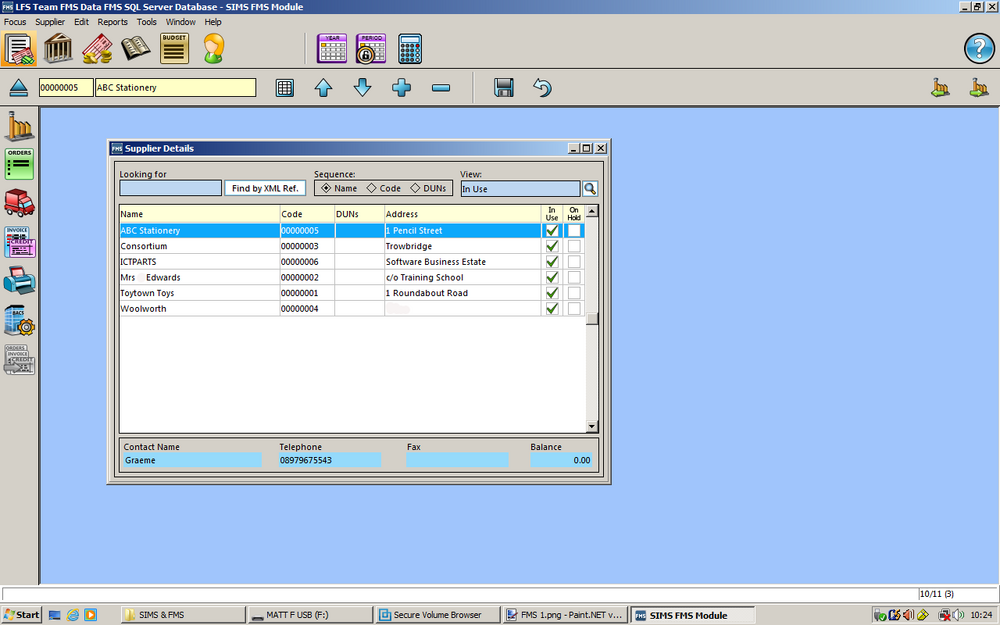Screen dimensions: 1000x625
Task: Click the Telephone field 08979675543
Action: pyautogui.click(x=330, y=460)
